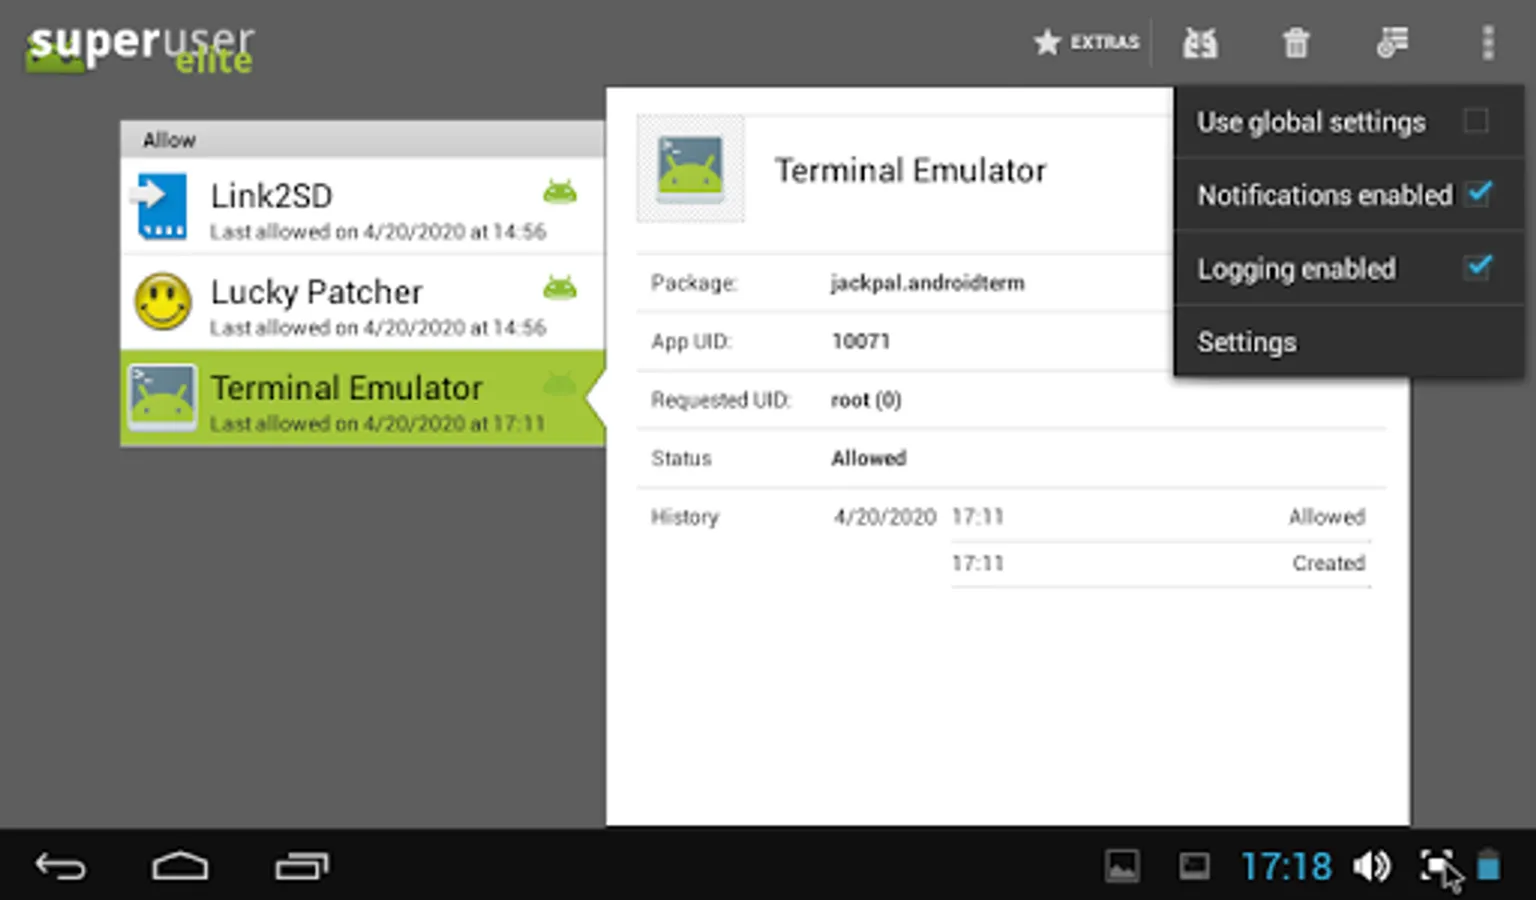Click Terminal Emulator icon in the list
This screenshot has height=900, width=1536.
click(x=162, y=398)
